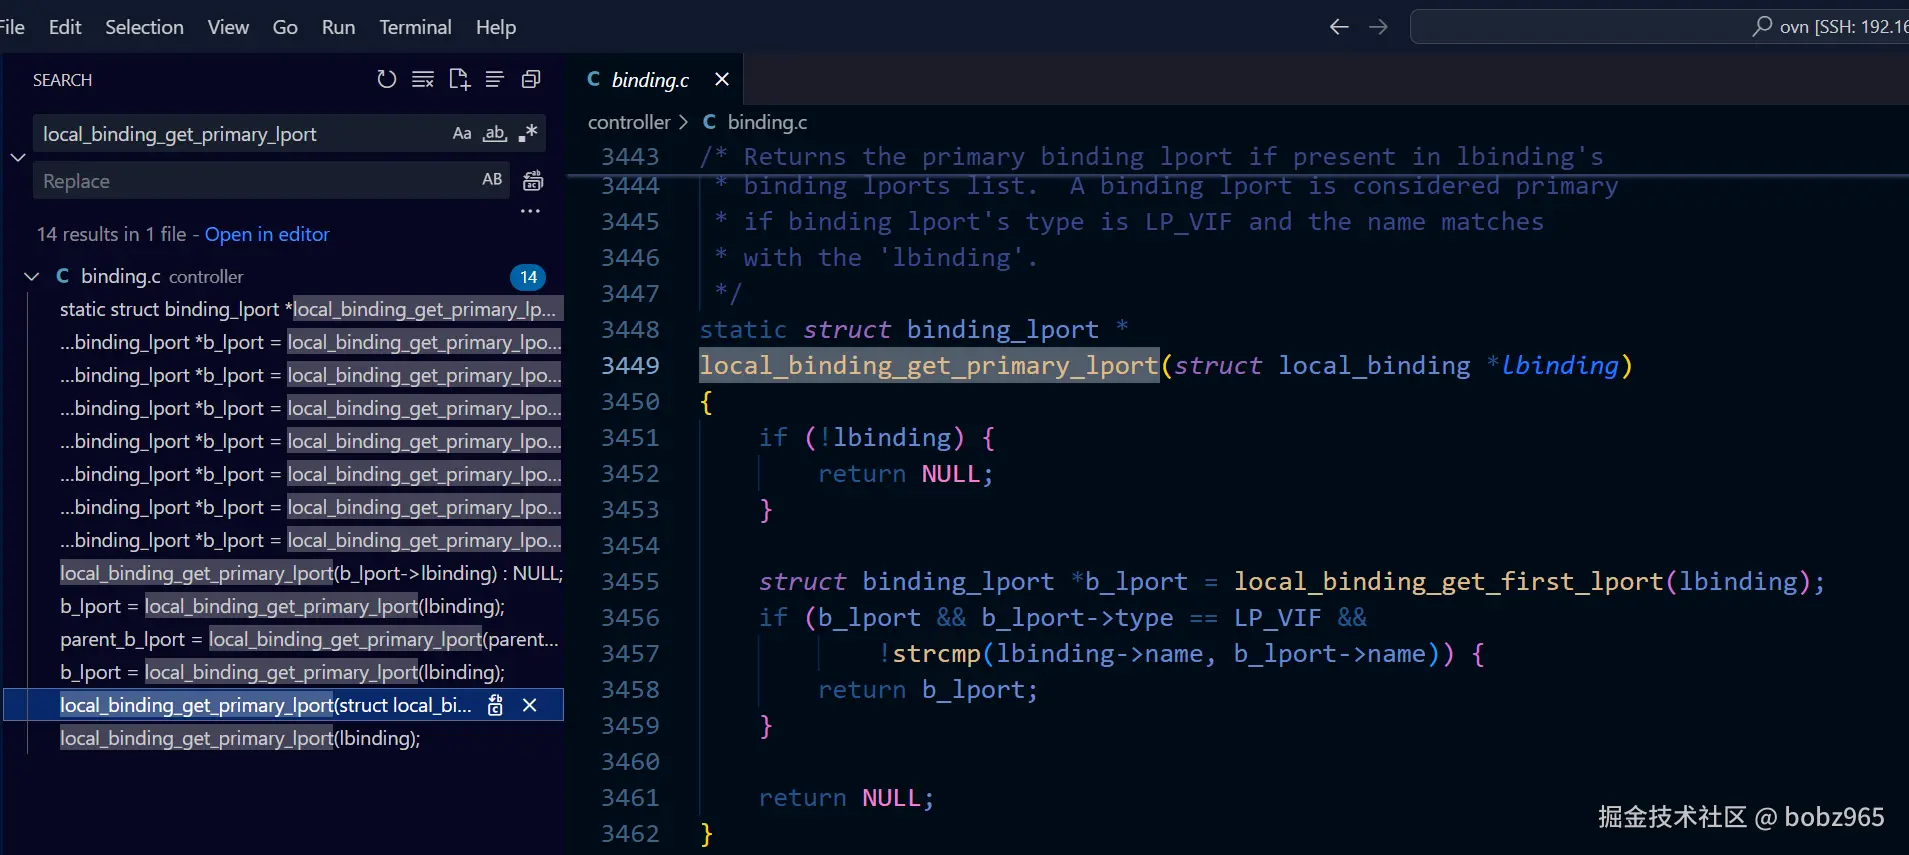The height and width of the screenshot is (855, 1909).
Task: Open result 'static struct binding_lport'
Action: 310,309
